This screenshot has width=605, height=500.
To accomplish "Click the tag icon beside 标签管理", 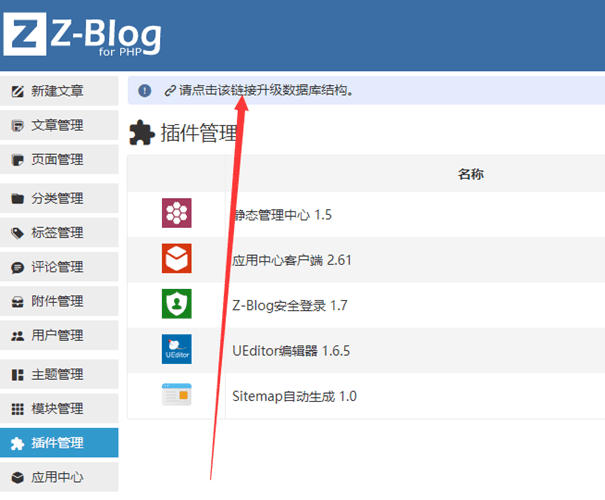I will (x=17, y=233).
